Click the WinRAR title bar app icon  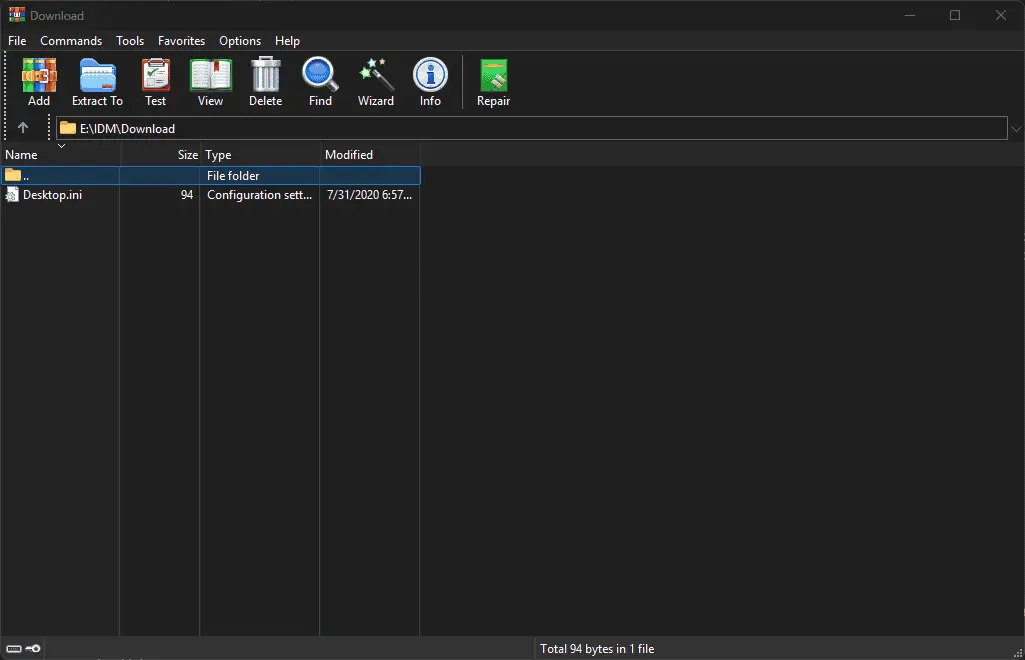pos(17,15)
